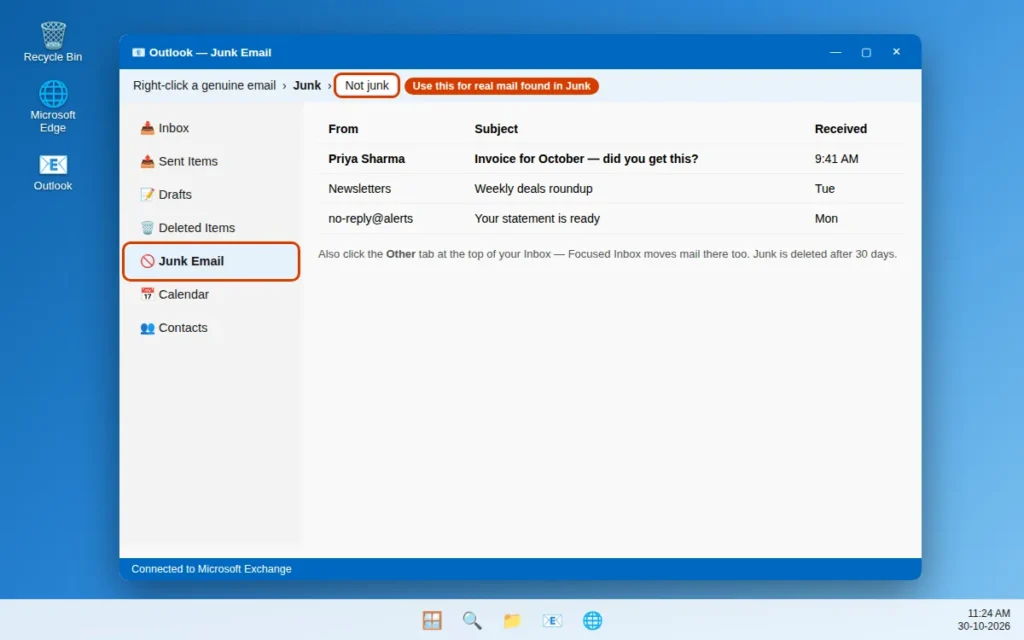The height and width of the screenshot is (640, 1024).
Task: Sort by the Subject column header
Action: pyautogui.click(x=496, y=129)
